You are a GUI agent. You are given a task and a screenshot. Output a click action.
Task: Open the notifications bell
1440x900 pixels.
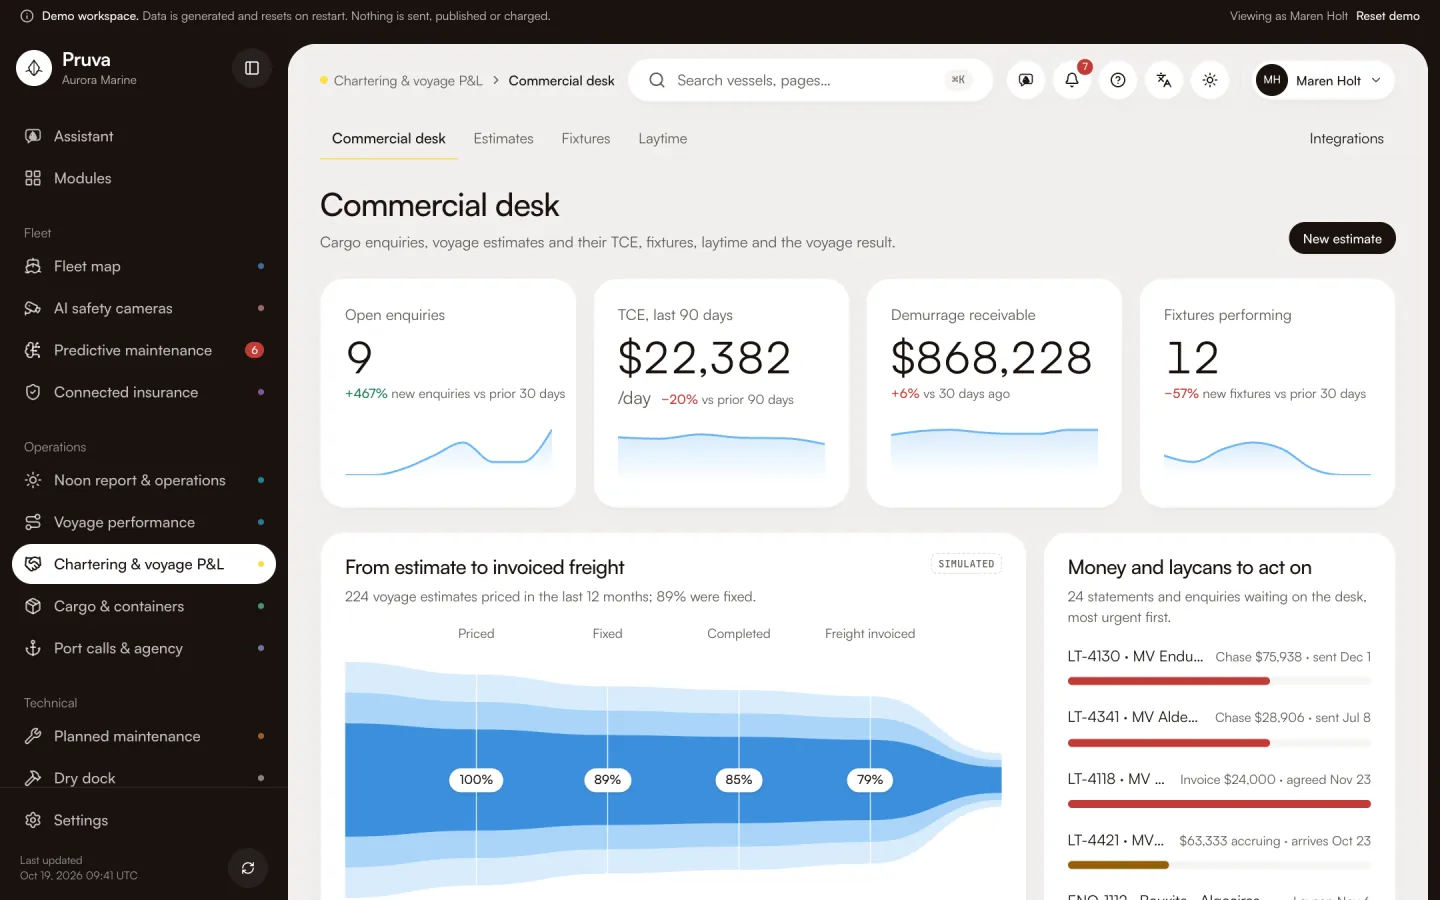[1072, 80]
